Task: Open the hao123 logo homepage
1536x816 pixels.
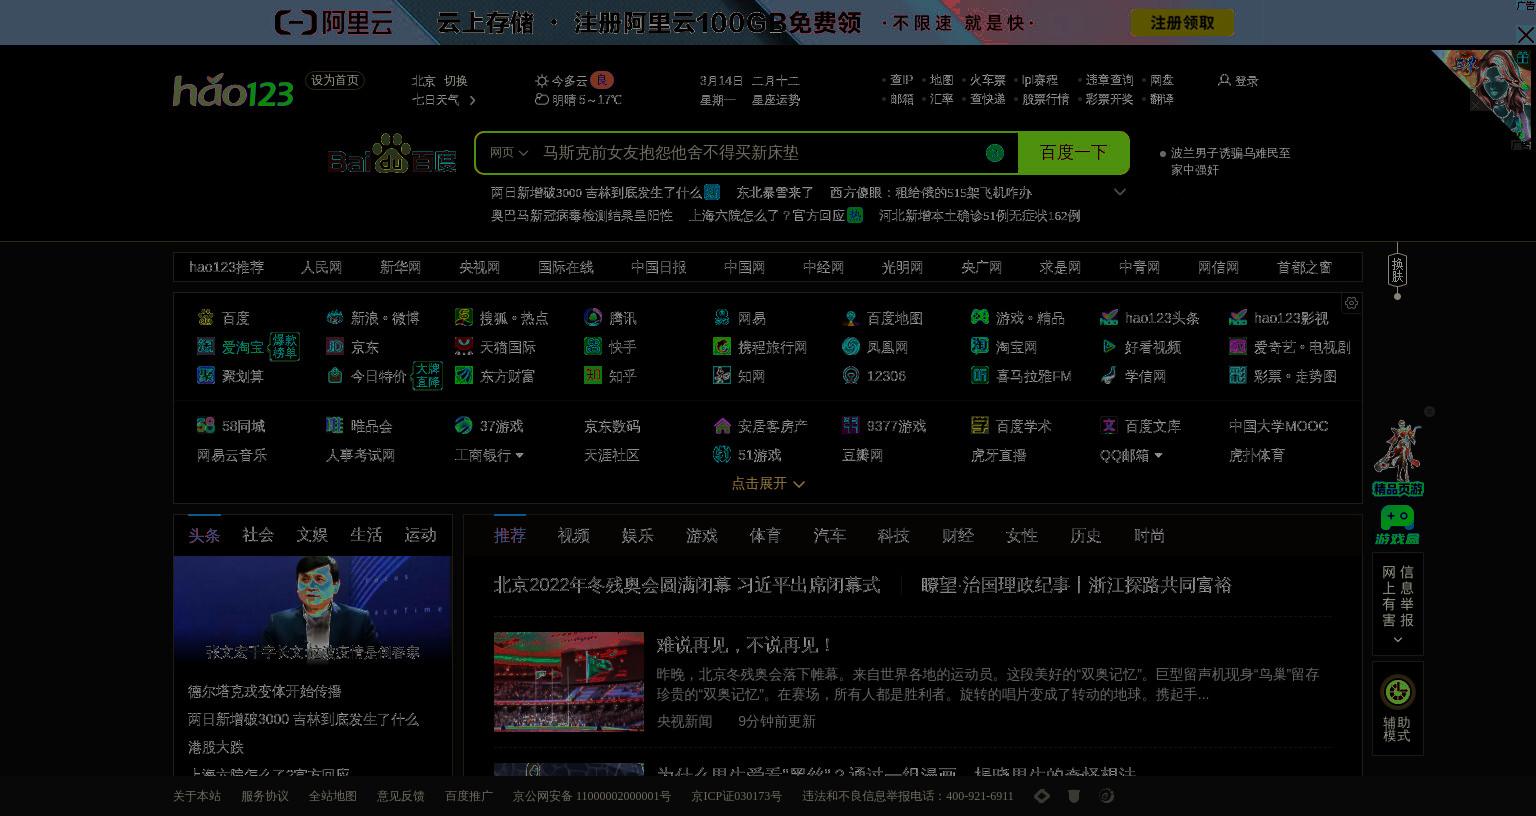Action: 233,91
